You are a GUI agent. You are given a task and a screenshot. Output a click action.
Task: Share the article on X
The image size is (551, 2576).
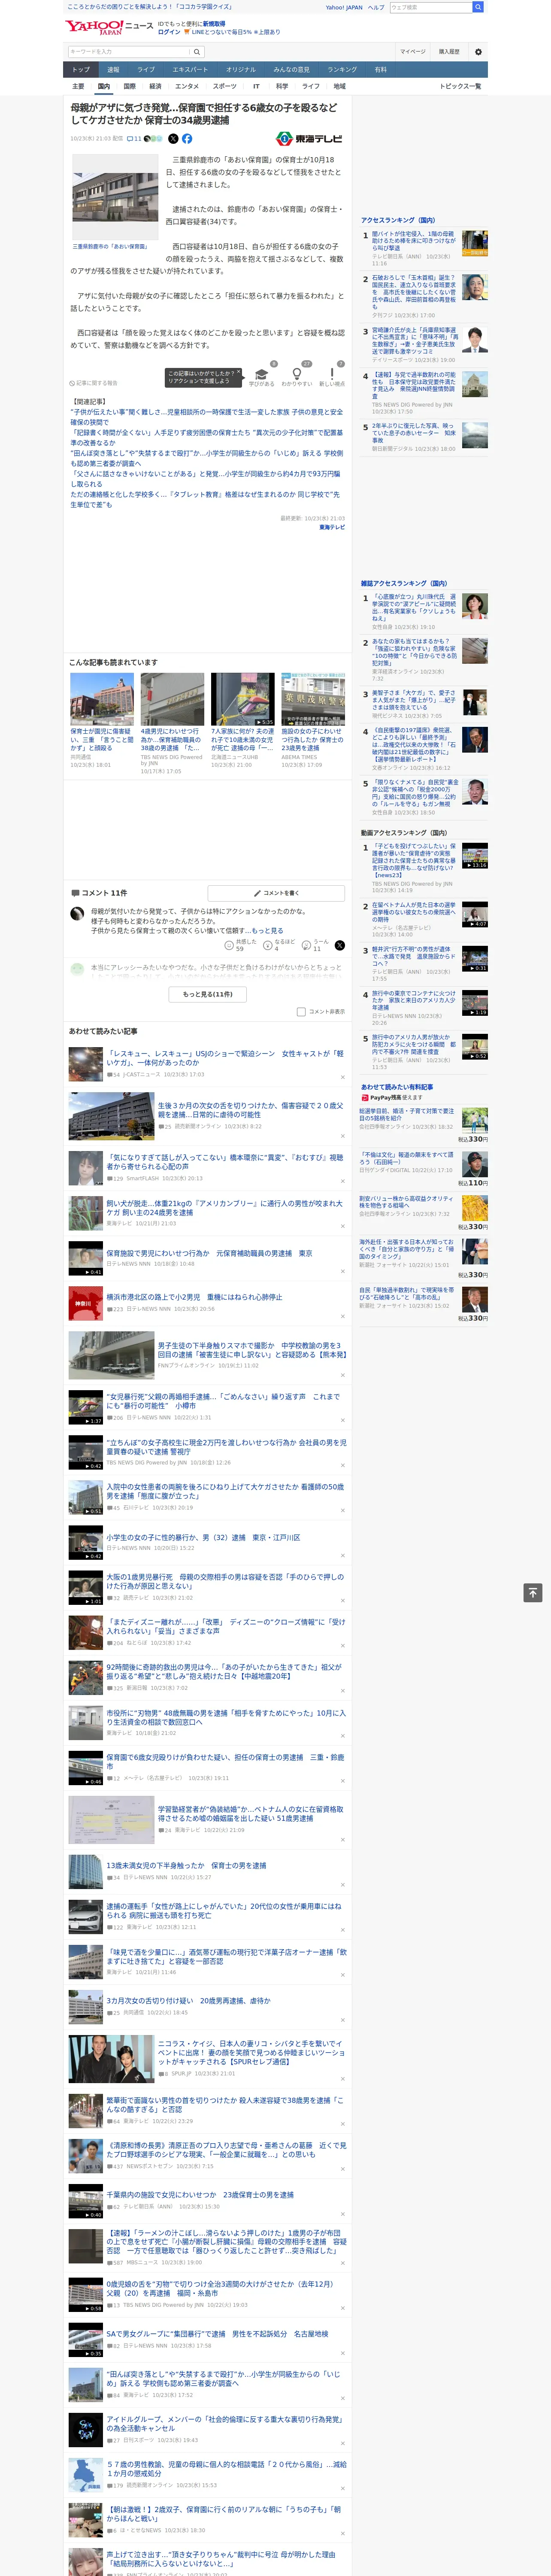click(x=173, y=139)
